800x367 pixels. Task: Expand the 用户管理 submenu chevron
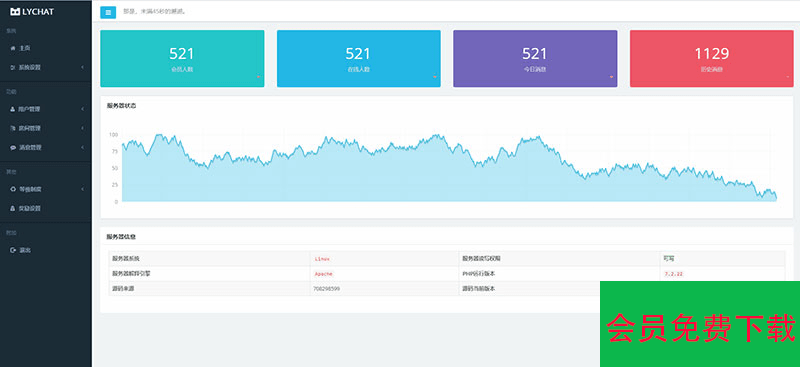coord(83,109)
